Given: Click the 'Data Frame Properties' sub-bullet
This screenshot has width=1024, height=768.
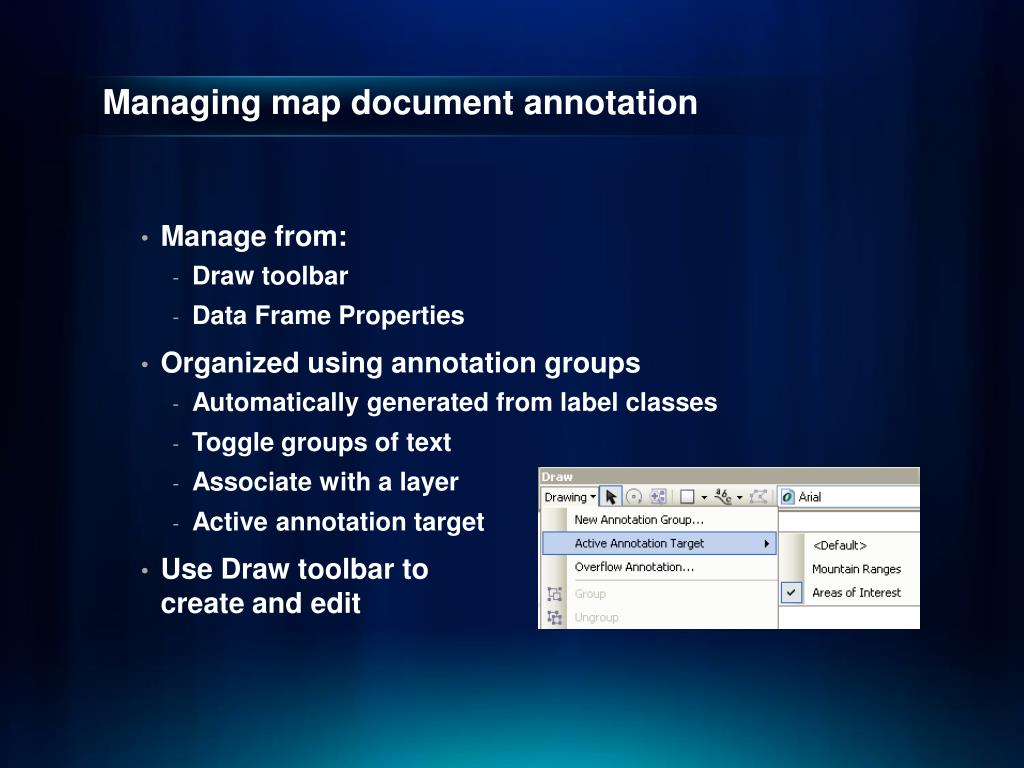Looking at the screenshot, I should click(328, 316).
